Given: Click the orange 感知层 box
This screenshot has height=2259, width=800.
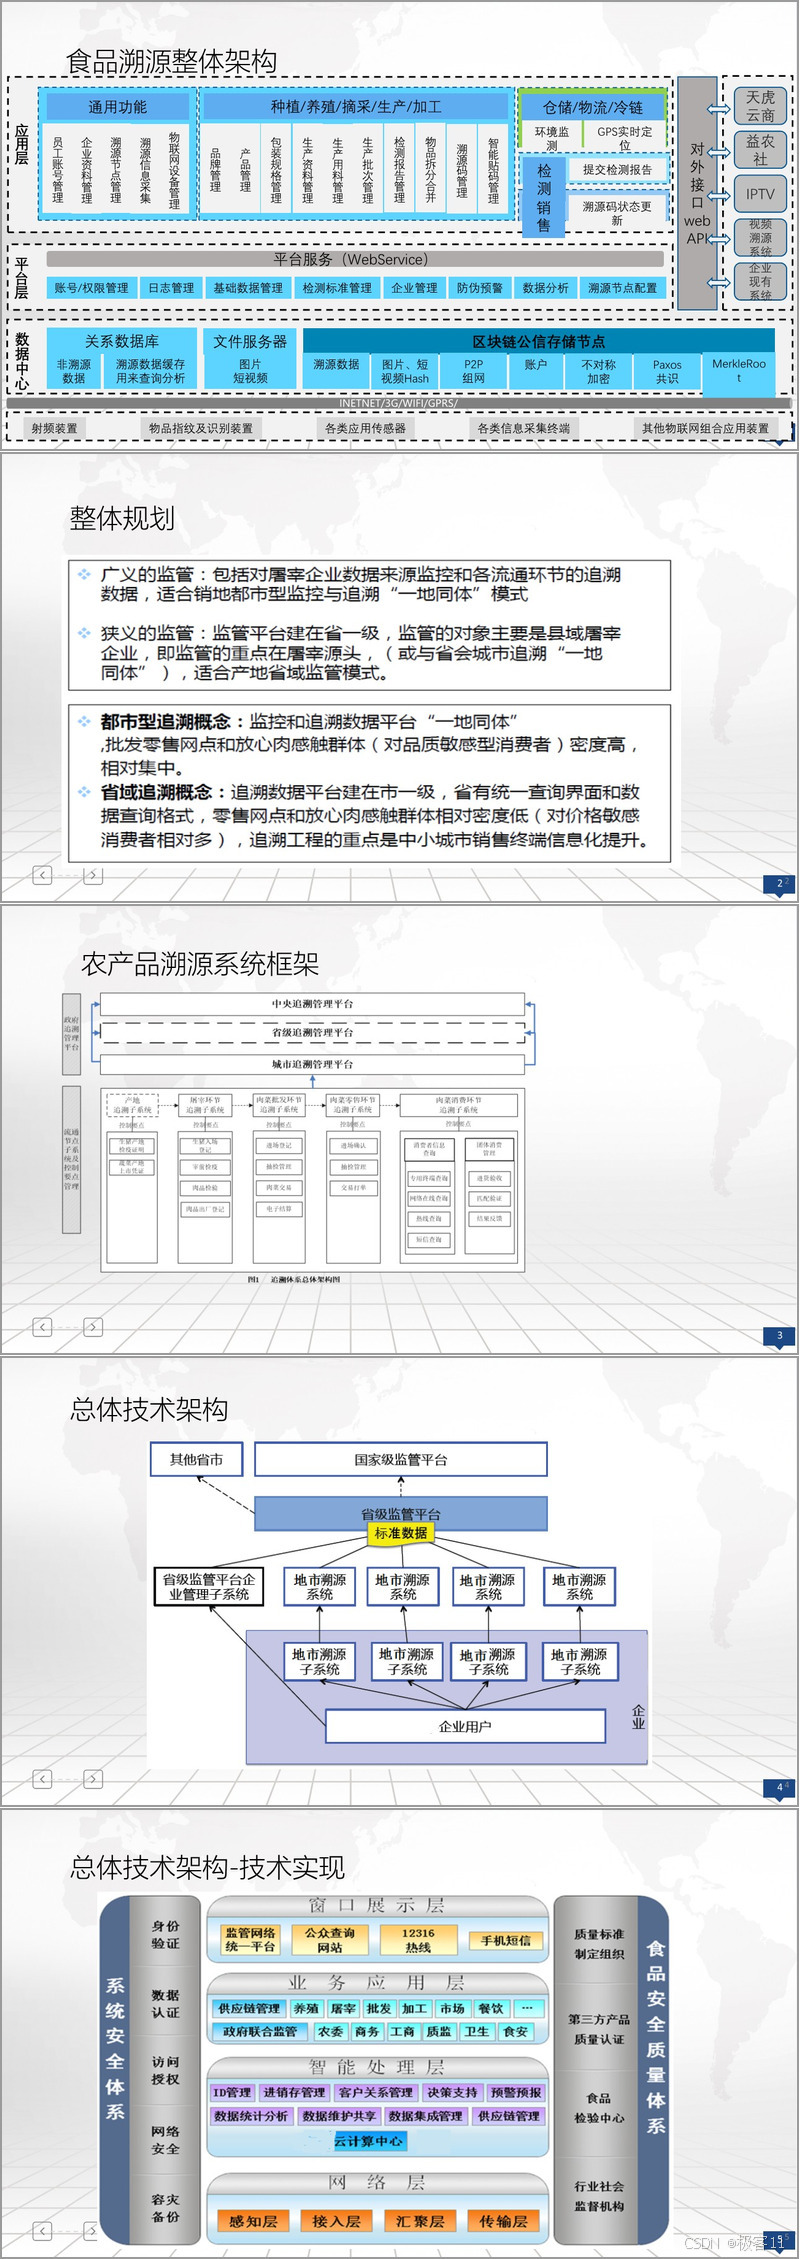Looking at the screenshot, I should [x=253, y=2221].
